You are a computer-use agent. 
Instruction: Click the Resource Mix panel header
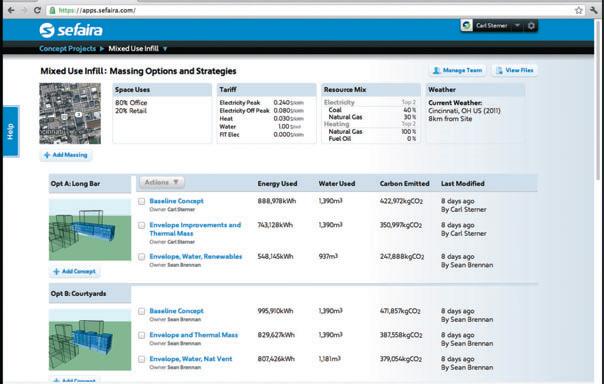coord(371,90)
